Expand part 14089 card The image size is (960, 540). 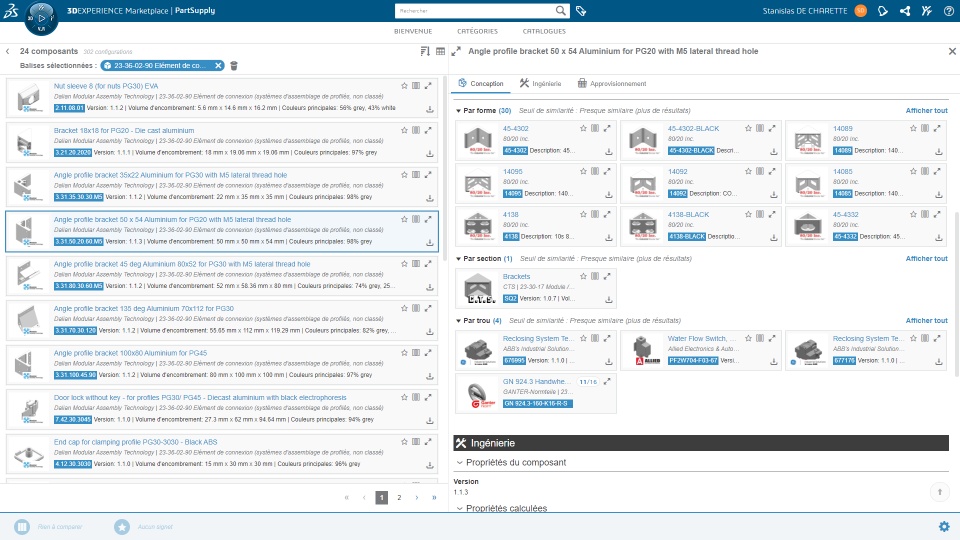point(937,129)
